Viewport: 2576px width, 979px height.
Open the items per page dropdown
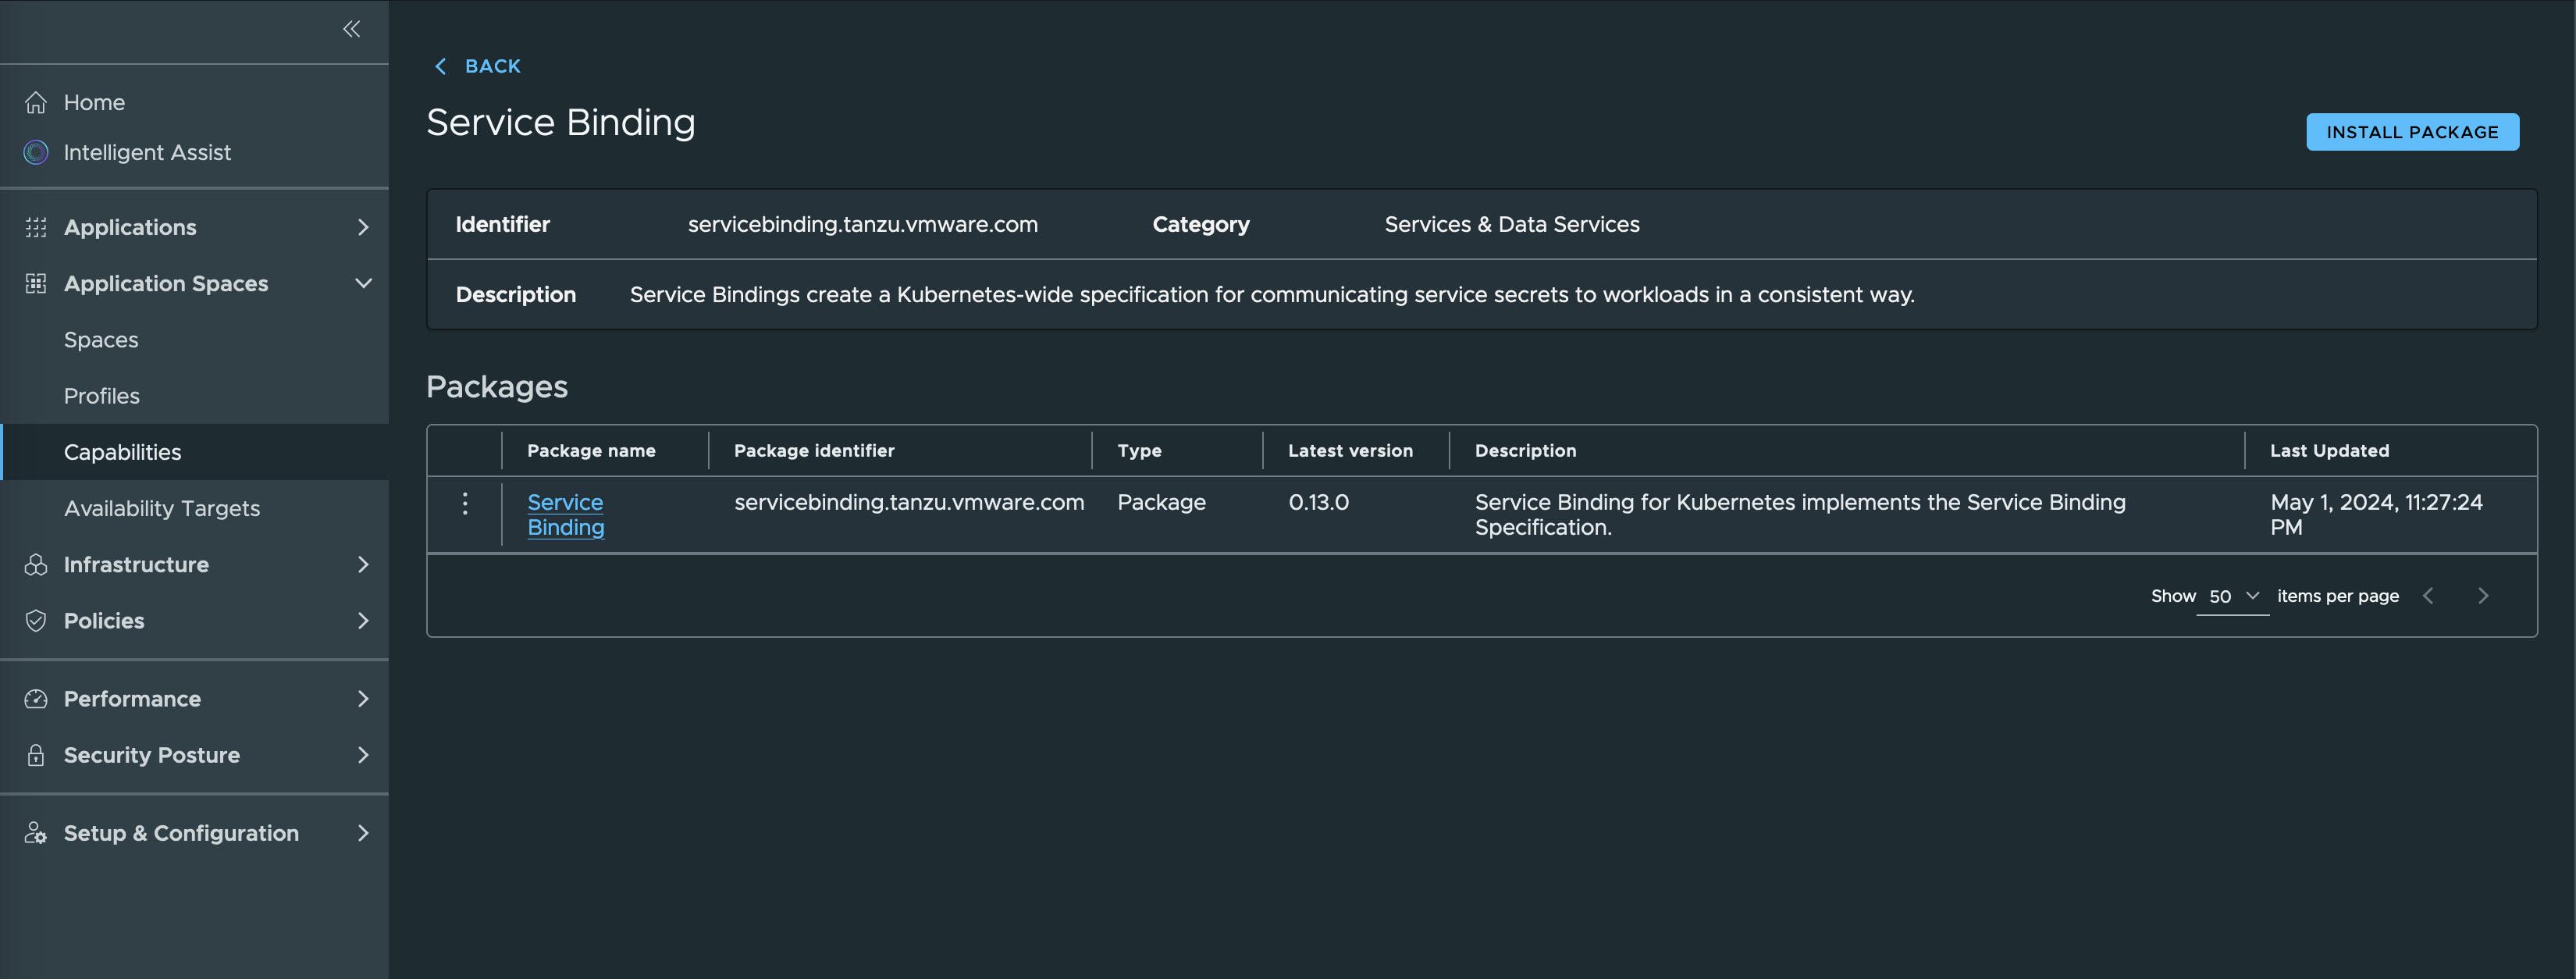coord(2233,596)
